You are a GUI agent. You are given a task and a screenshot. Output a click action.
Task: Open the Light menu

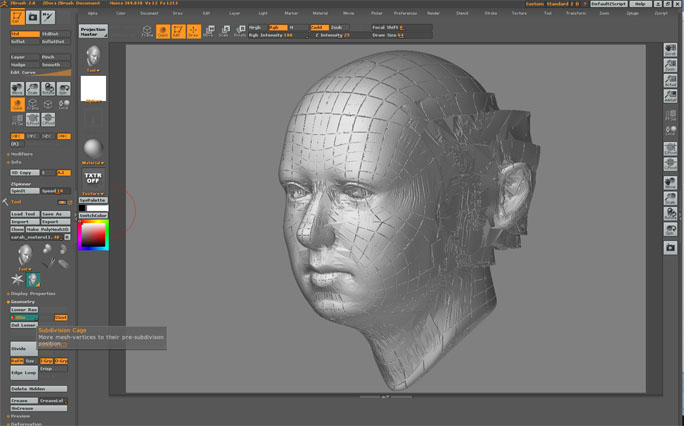click(263, 14)
